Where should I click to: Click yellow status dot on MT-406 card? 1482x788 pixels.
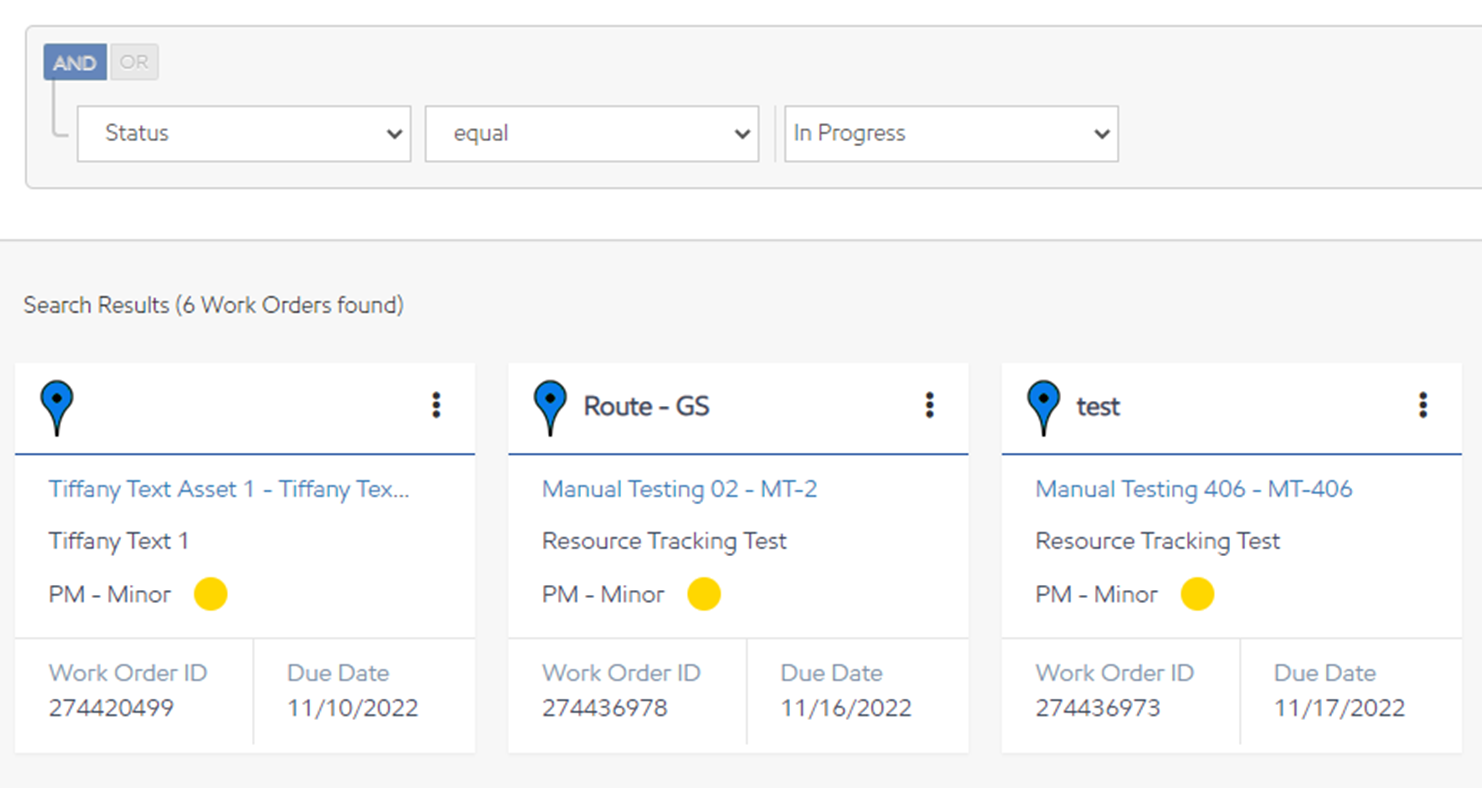tap(1197, 594)
